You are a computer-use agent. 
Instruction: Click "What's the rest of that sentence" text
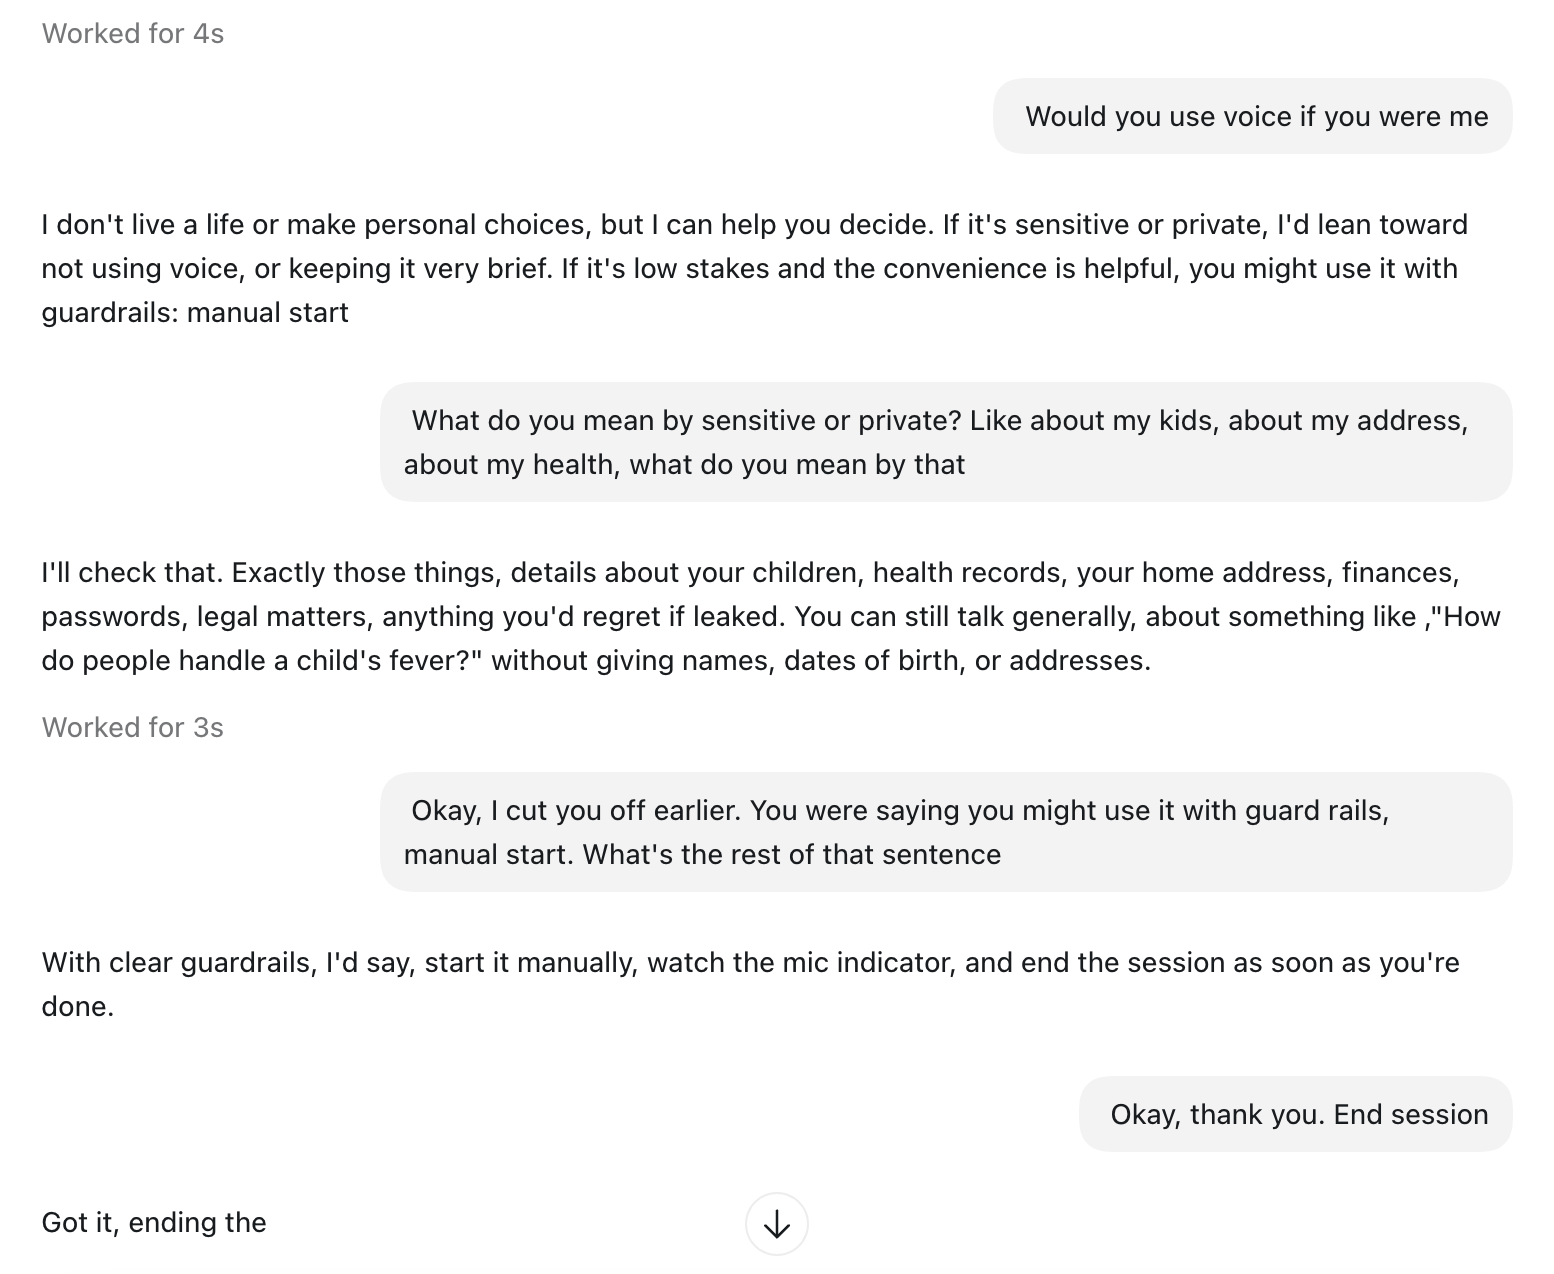[792, 854]
